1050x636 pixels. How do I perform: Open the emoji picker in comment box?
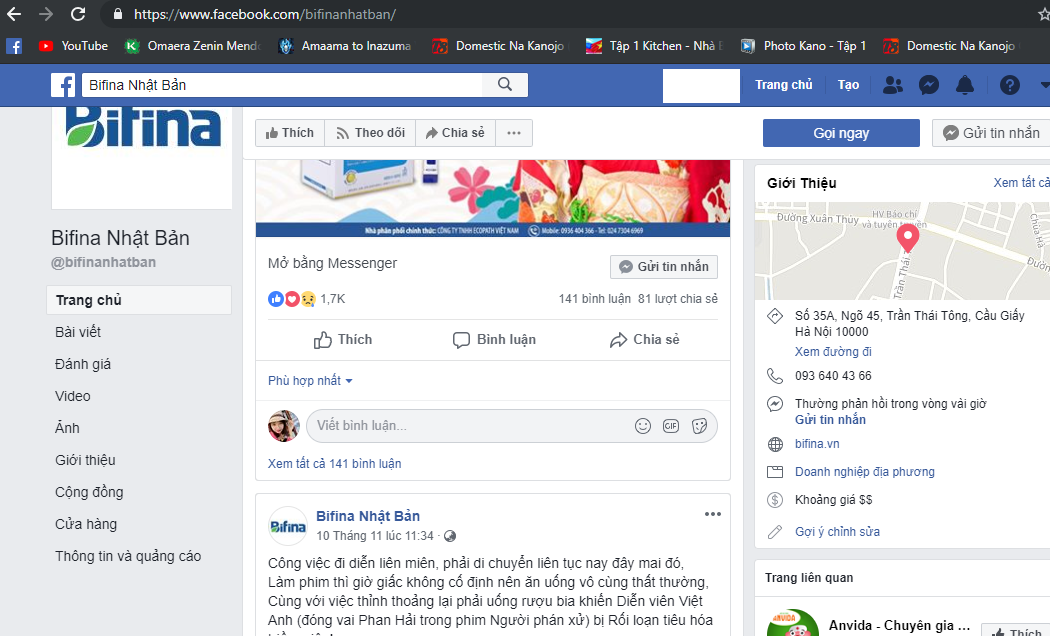(643, 426)
